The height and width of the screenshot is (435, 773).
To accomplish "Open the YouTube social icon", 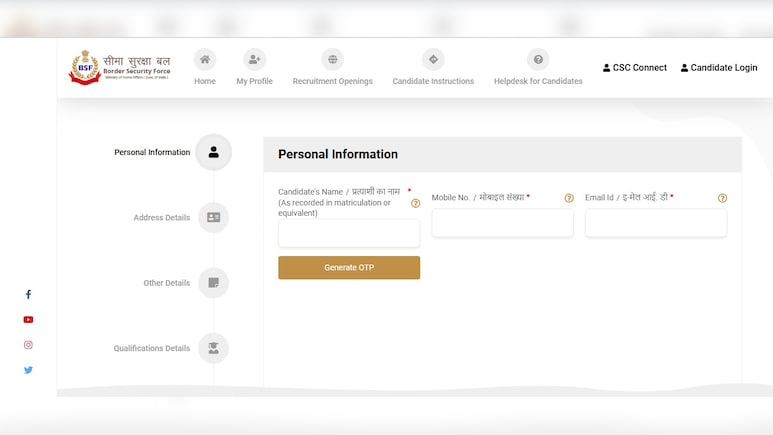I will [x=28, y=320].
